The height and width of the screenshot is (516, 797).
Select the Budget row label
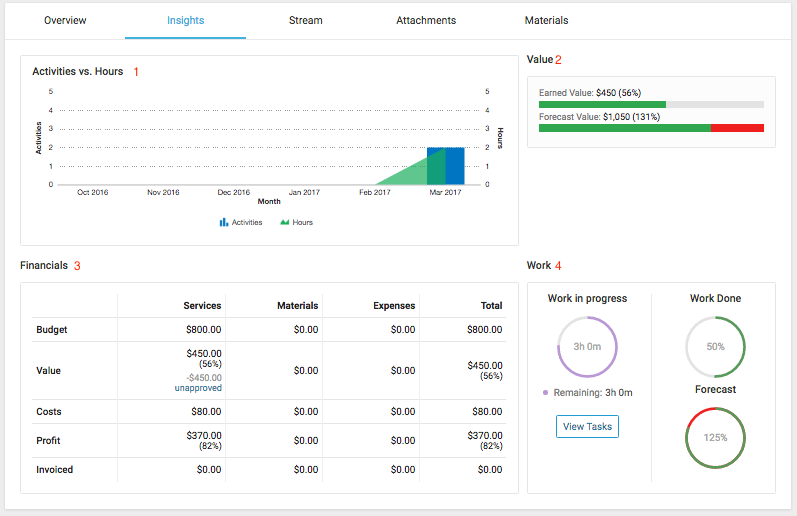pyautogui.click(x=52, y=330)
